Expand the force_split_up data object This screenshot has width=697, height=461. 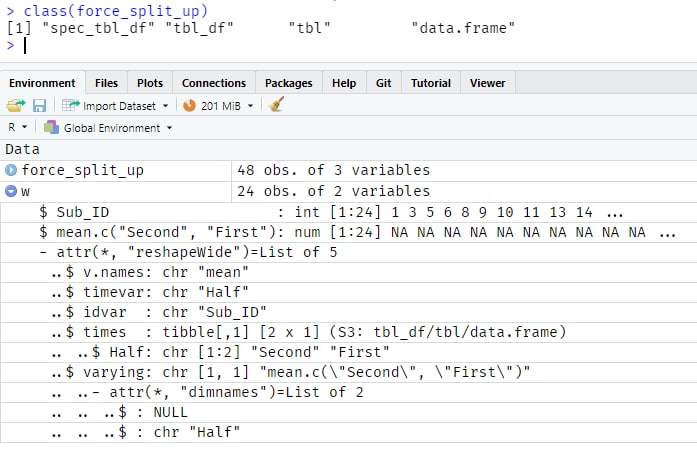(x=11, y=170)
